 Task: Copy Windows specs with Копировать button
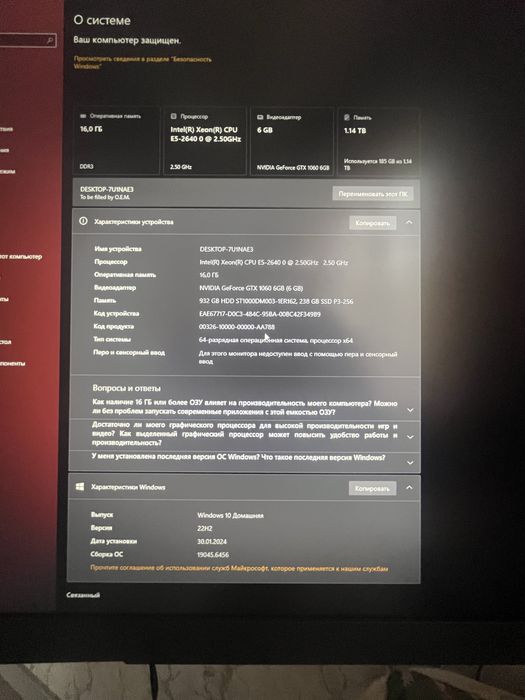click(372, 488)
